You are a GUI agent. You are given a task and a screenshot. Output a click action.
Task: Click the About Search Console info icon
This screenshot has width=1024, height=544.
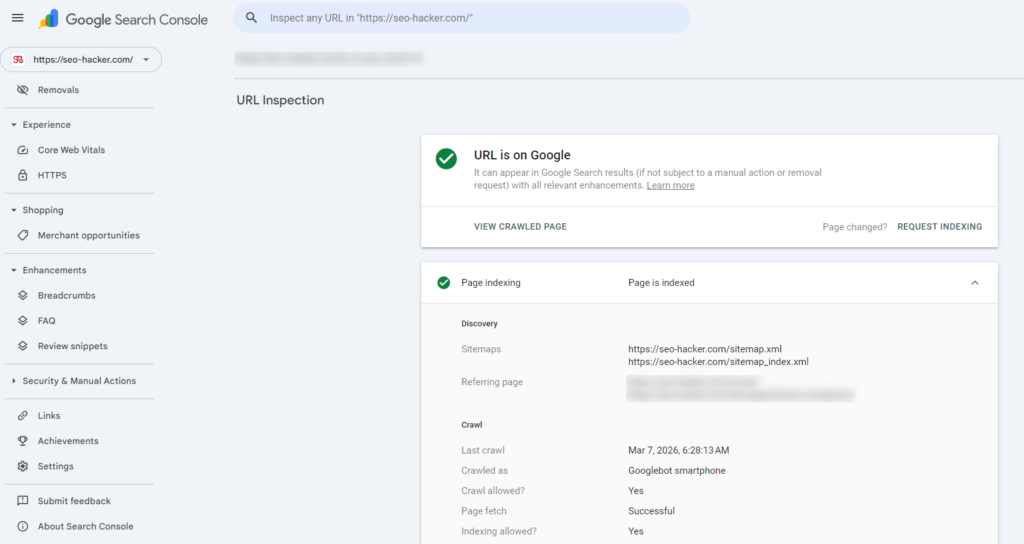click(23, 526)
